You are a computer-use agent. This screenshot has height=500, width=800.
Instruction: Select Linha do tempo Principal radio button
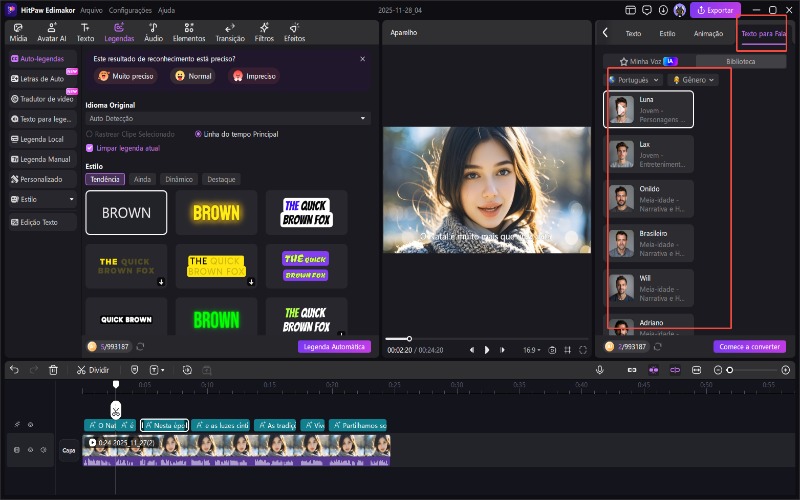(x=198, y=133)
